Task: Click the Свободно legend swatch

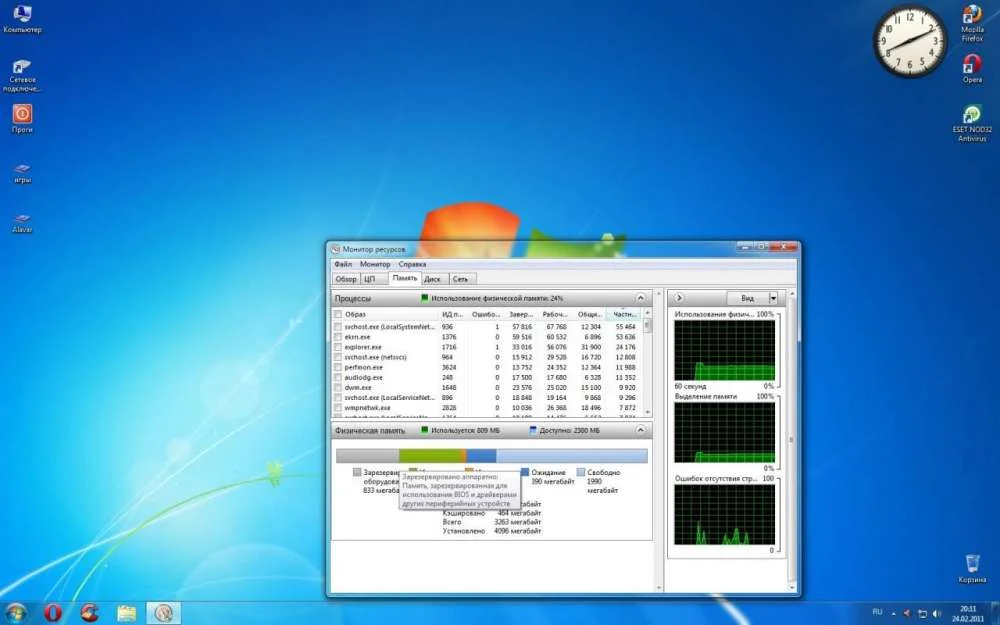Action: click(x=580, y=473)
